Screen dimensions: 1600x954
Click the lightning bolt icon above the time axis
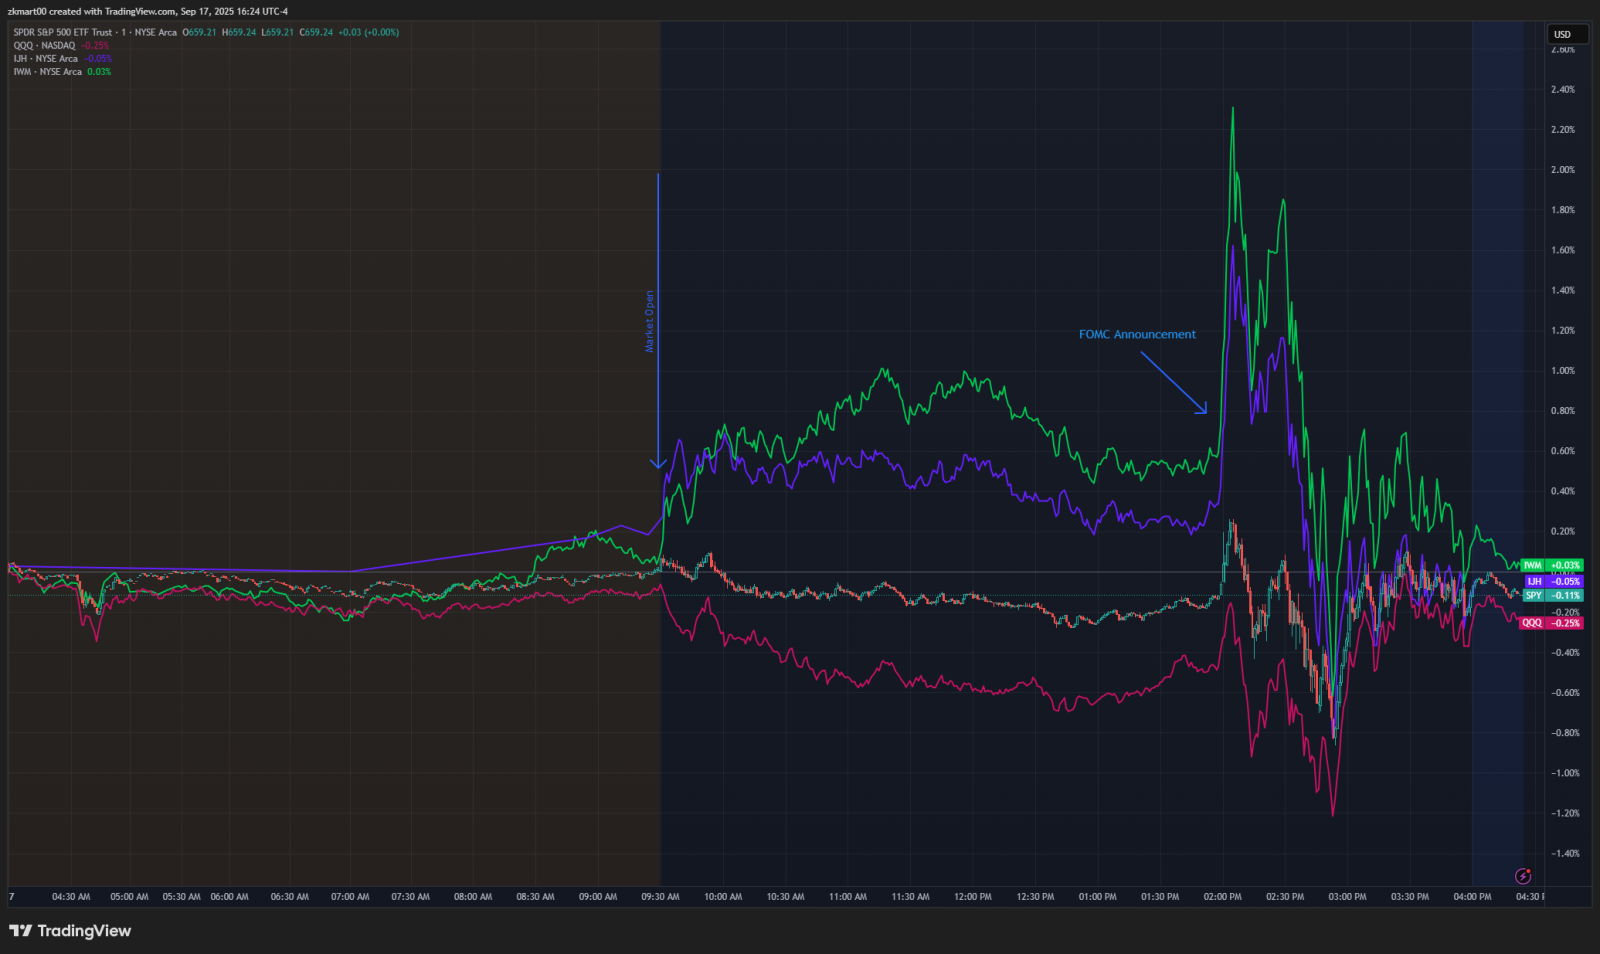(1523, 876)
